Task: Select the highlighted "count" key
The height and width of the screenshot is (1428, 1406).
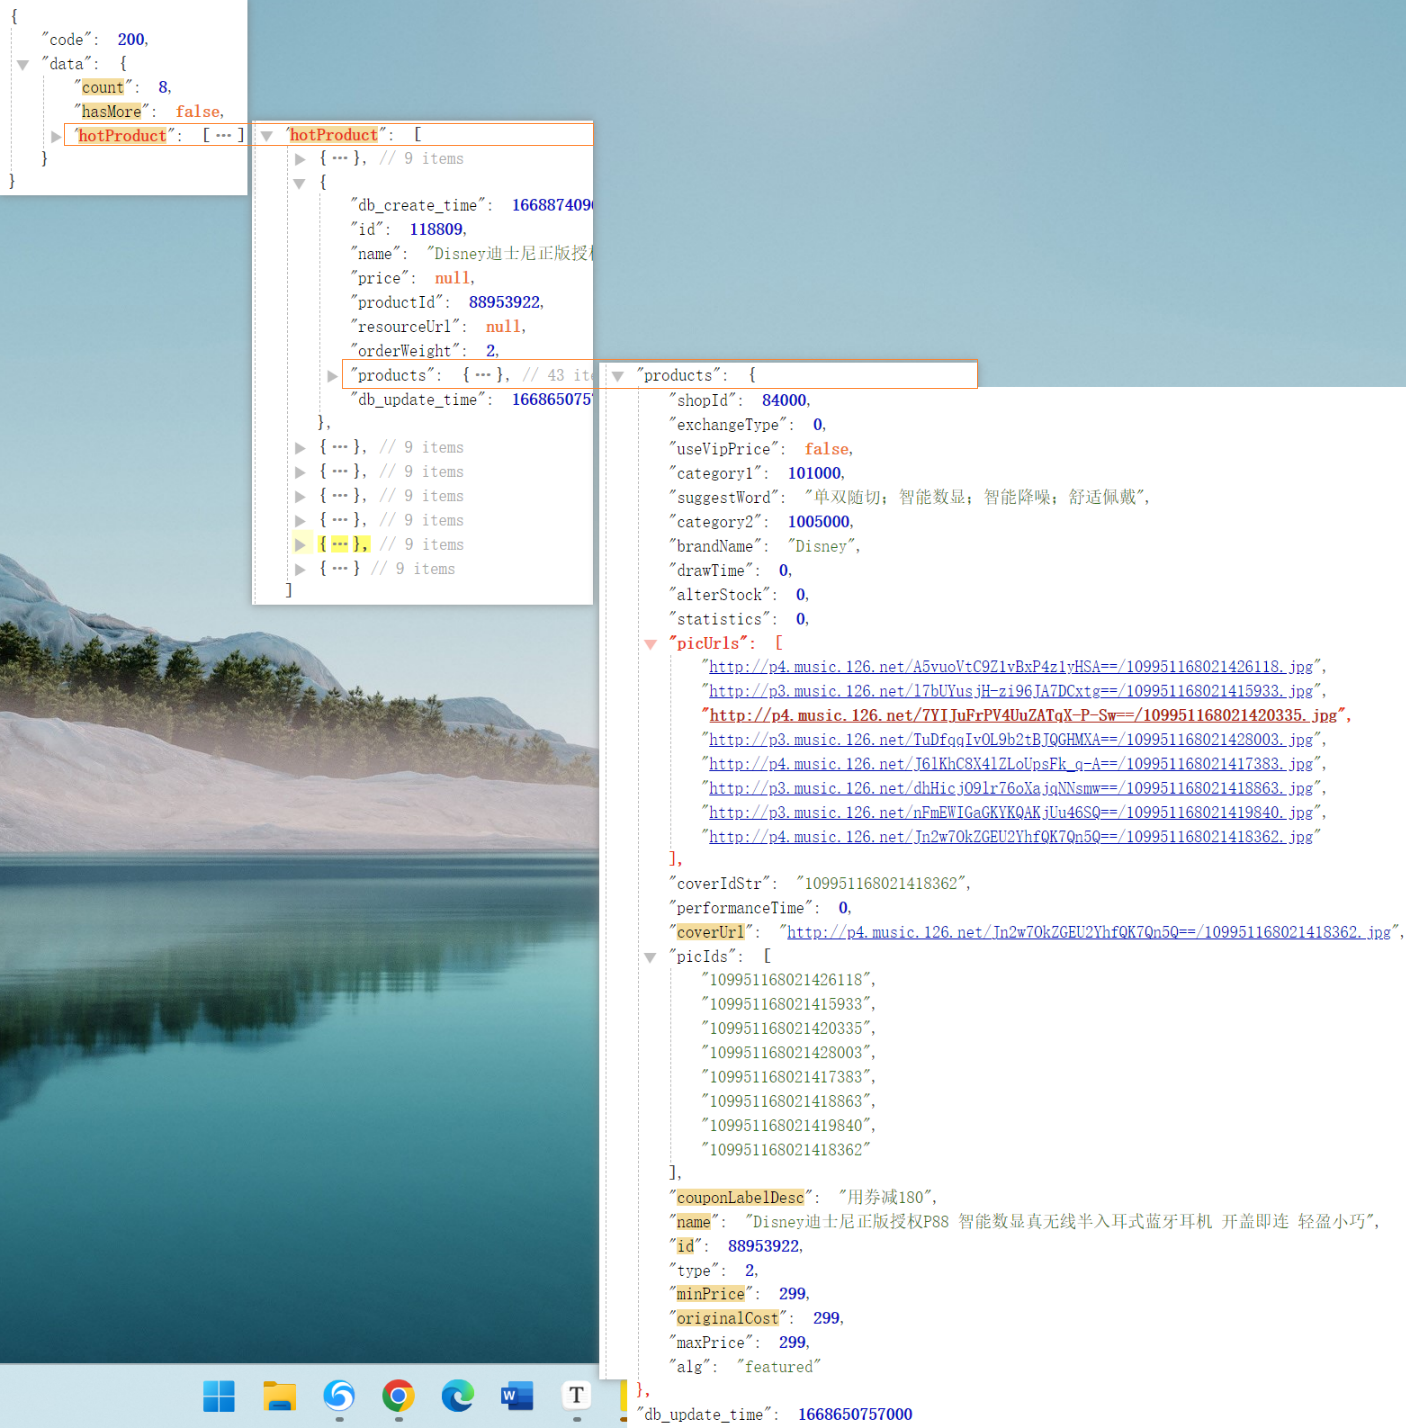Action: (103, 88)
